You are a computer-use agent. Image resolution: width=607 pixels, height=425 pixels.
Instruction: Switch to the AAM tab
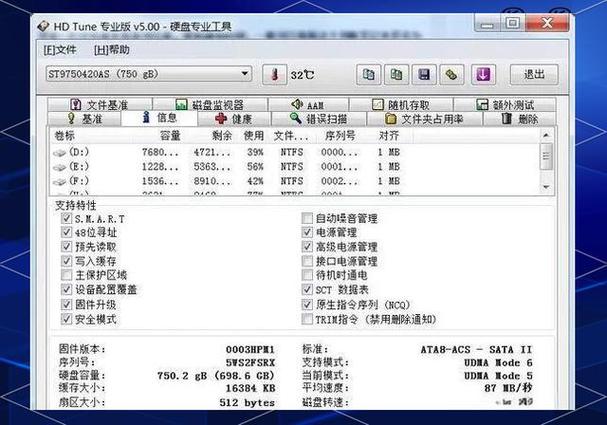coord(308,105)
